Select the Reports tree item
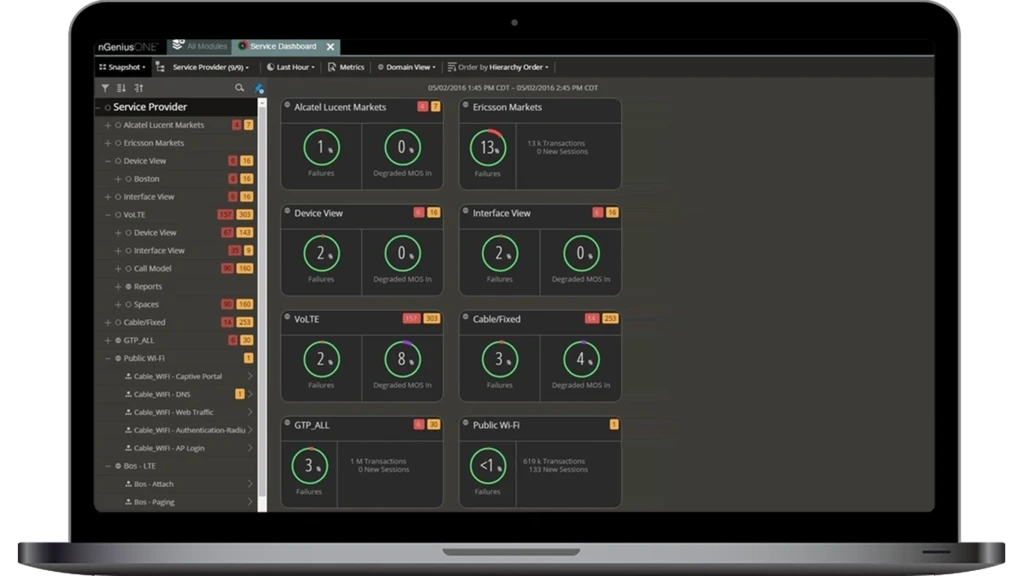This screenshot has width=1024, height=576. (x=148, y=286)
